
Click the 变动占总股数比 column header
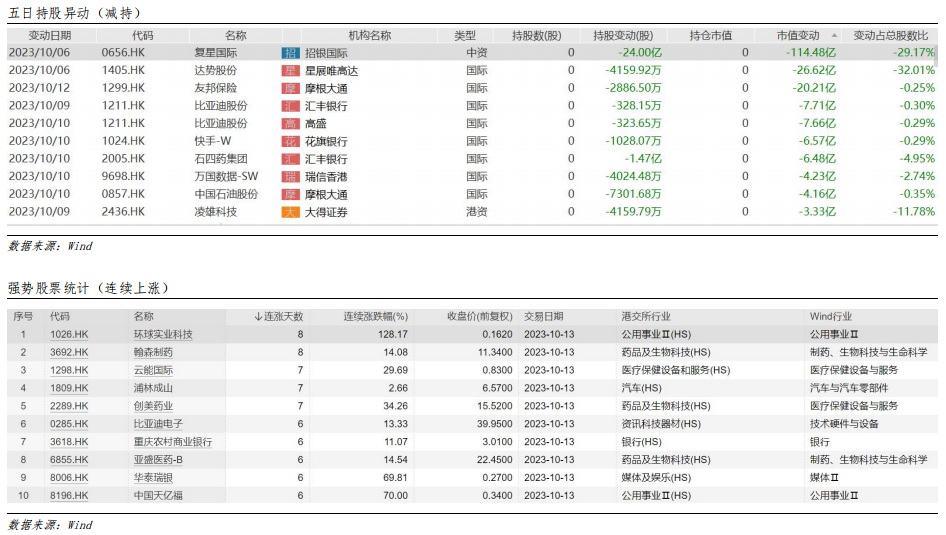click(890, 36)
